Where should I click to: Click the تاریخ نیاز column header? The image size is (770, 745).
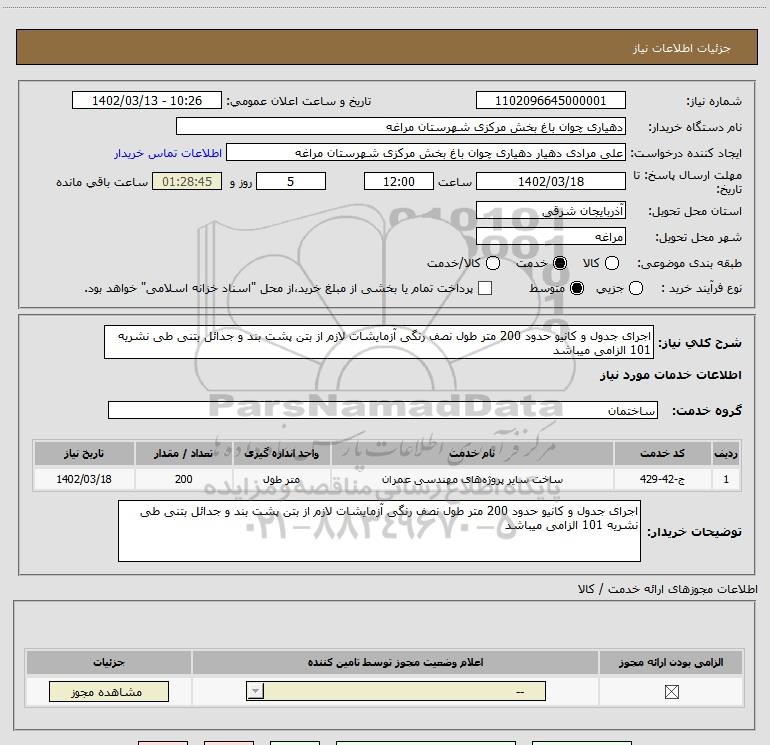click(x=84, y=453)
